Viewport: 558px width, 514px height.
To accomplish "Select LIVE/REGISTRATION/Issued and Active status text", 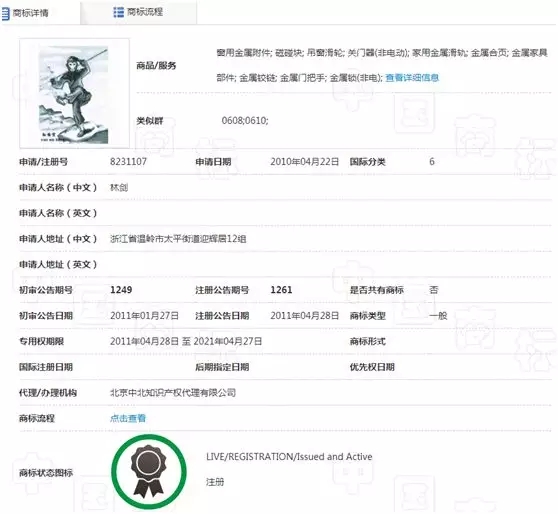I will pos(289,457).
